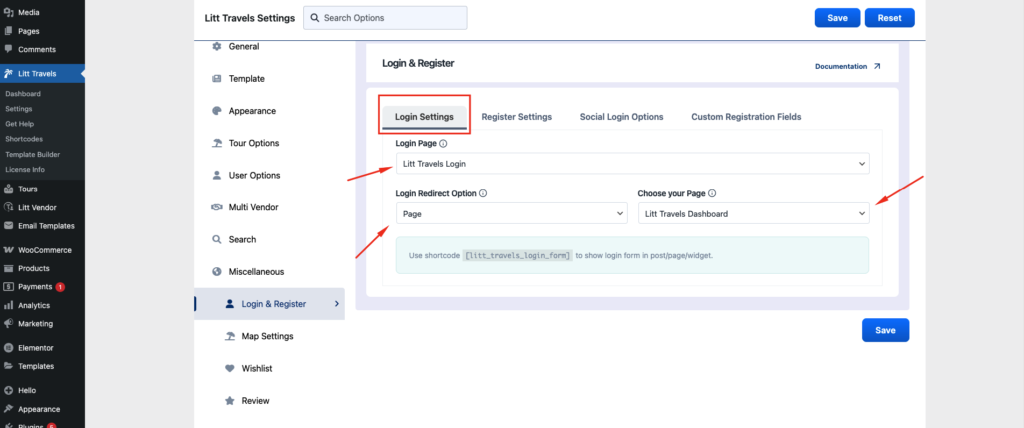Click the Review star icon

pos(230,400)
